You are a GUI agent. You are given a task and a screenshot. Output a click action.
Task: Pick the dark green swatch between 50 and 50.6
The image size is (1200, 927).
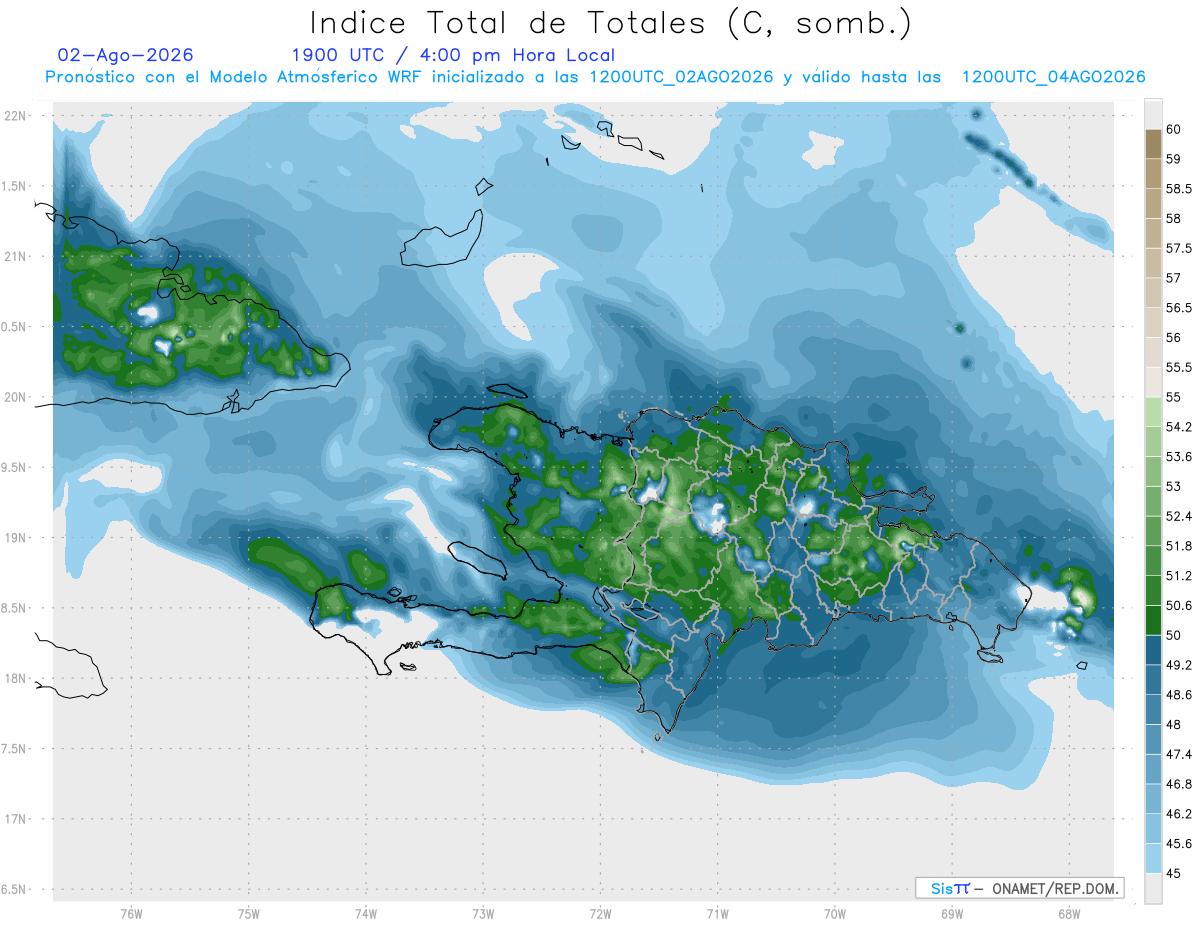point(1153,620)
